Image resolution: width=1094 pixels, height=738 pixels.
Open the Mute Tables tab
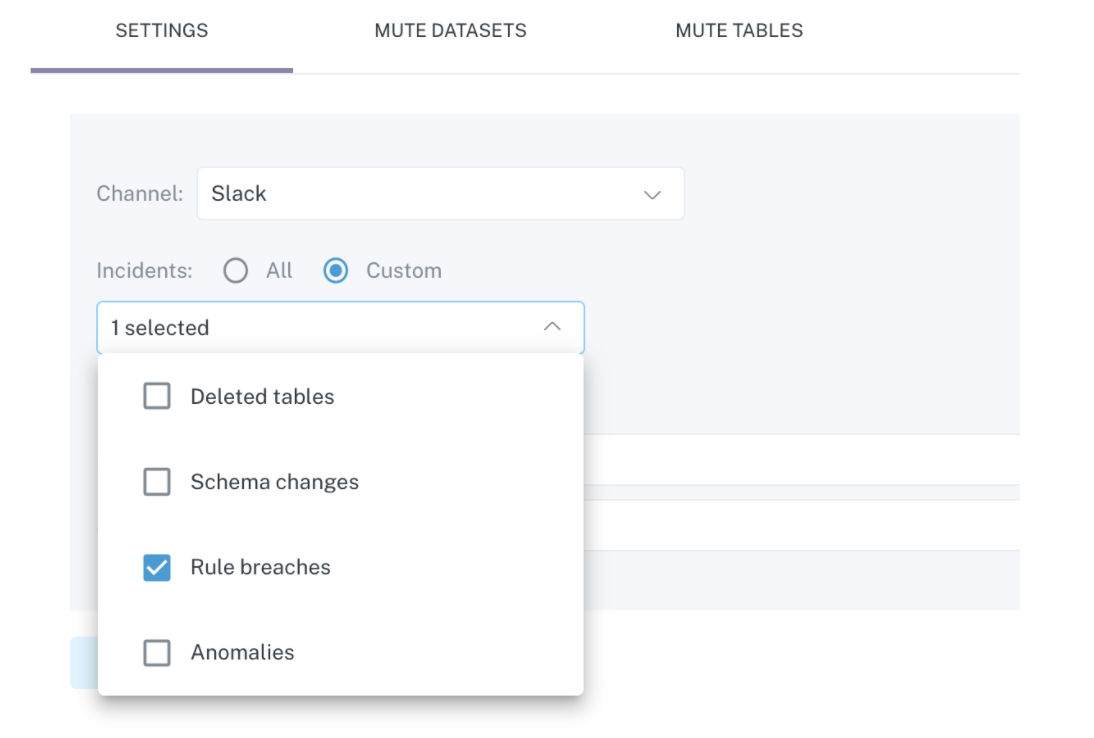pos(739,31)
